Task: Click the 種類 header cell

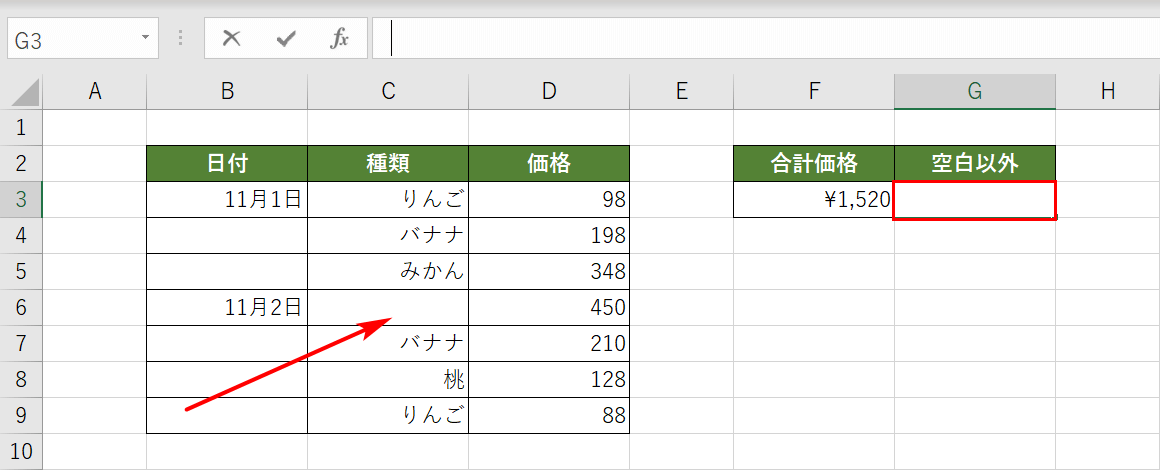Action: [388, 164]
